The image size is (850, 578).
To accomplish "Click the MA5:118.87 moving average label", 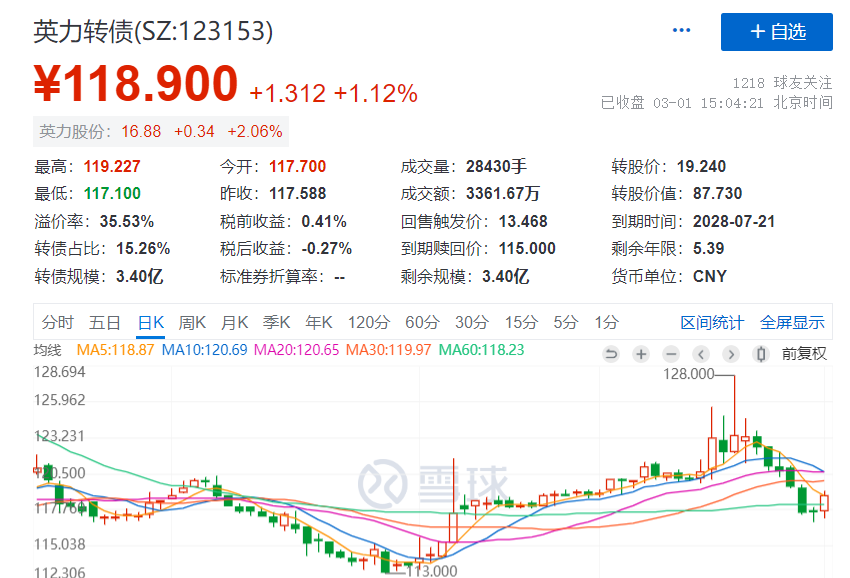I will tap(115, 350).
